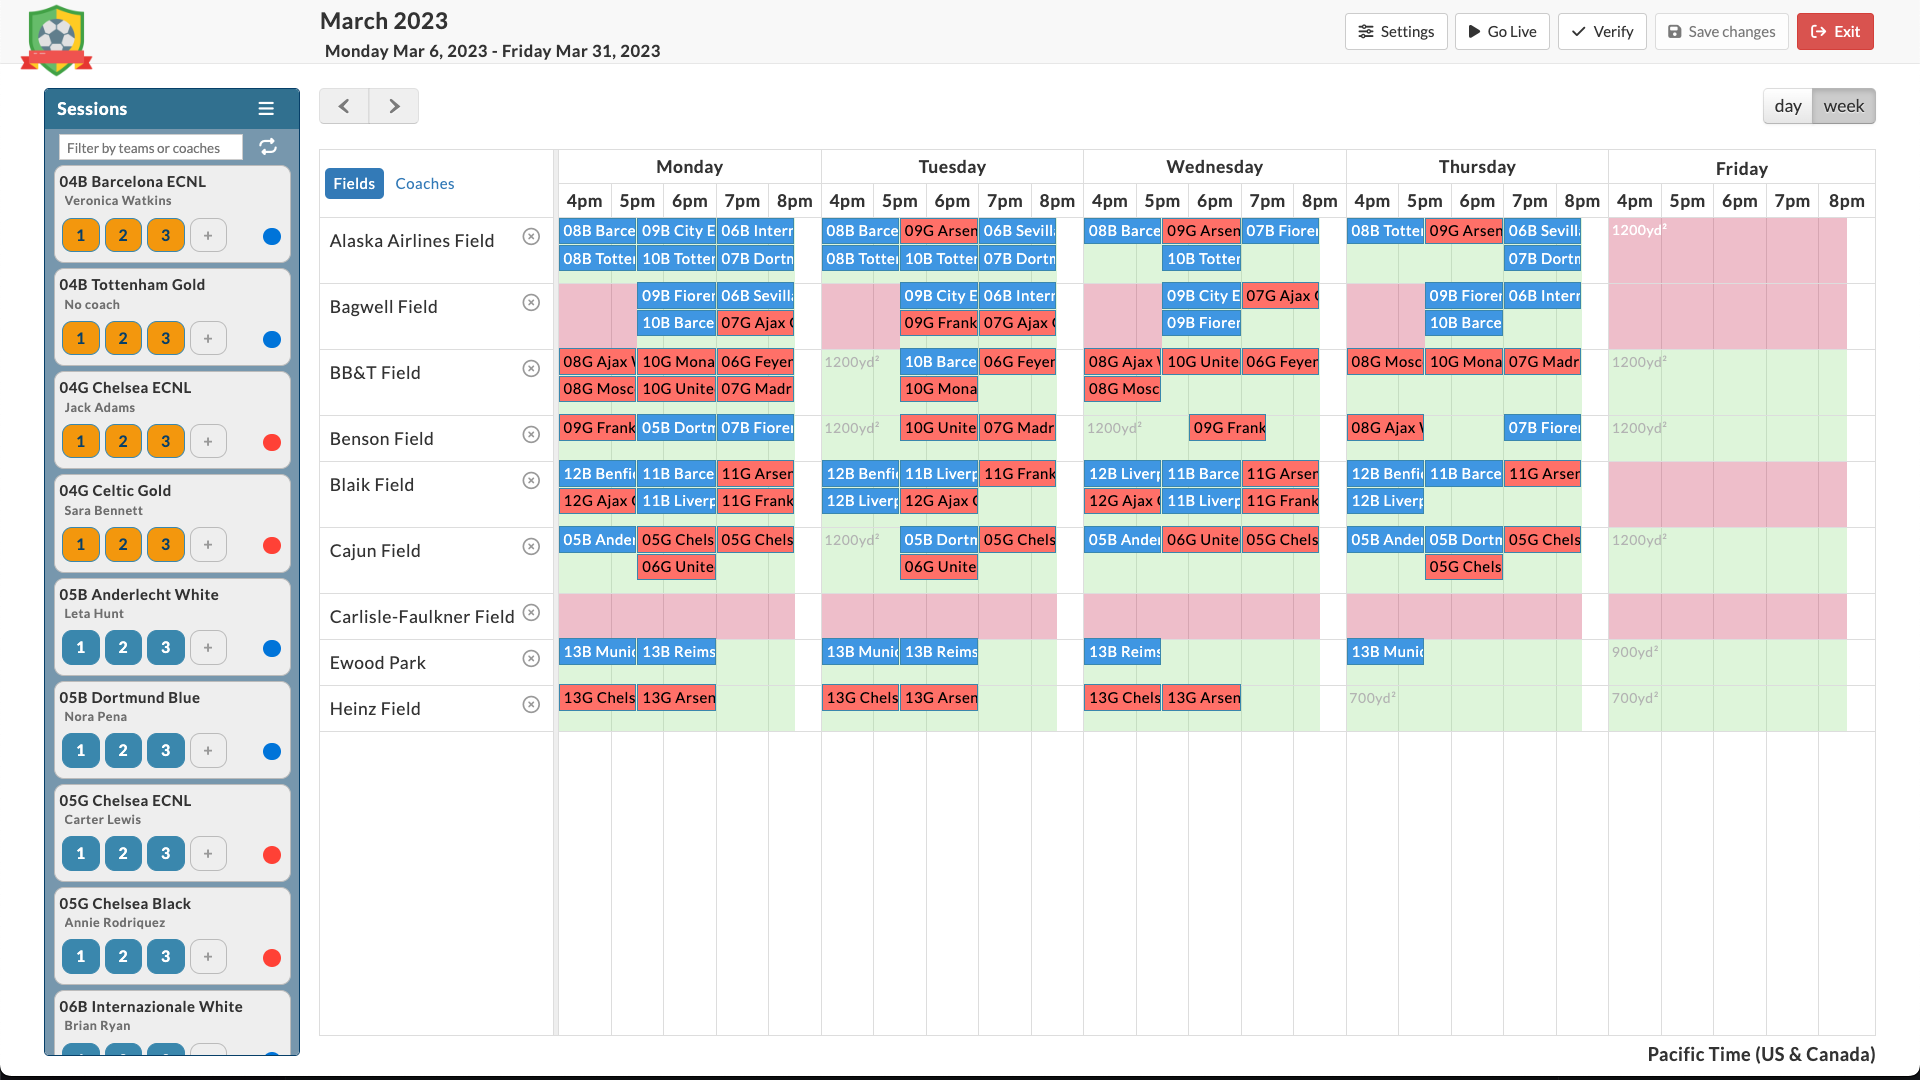Click the Go Live button

(x=1501, y=31)
